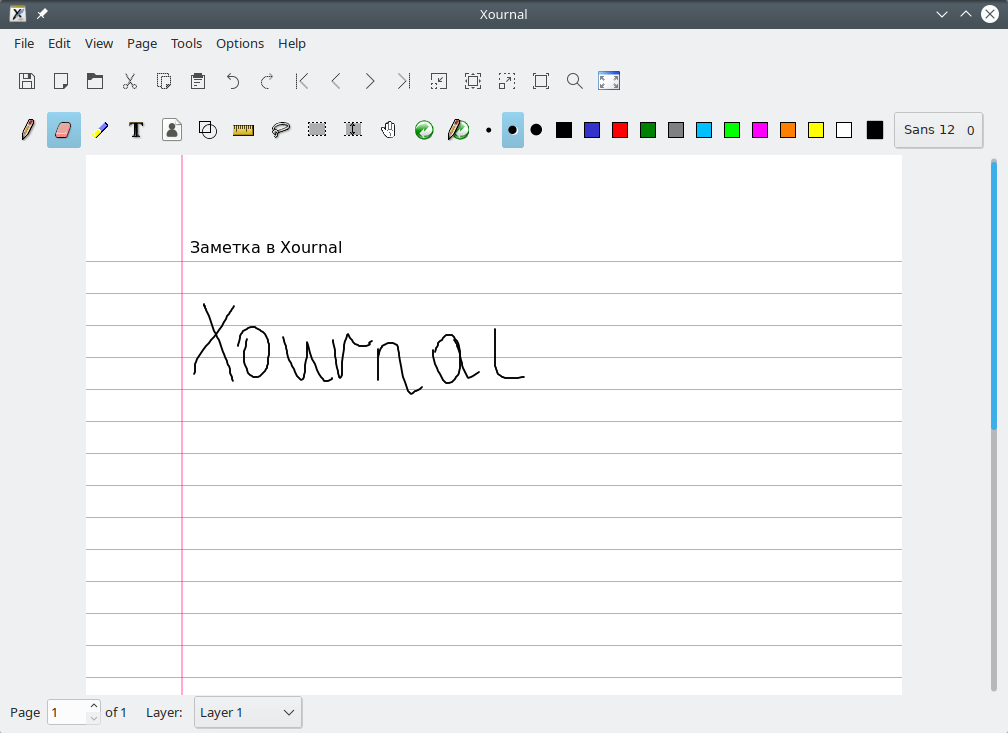Viewport: 1008px width, 733px height.
Task: Toggle the Shape recognizer
Action: pyautogui.click(x=208, y=130)
